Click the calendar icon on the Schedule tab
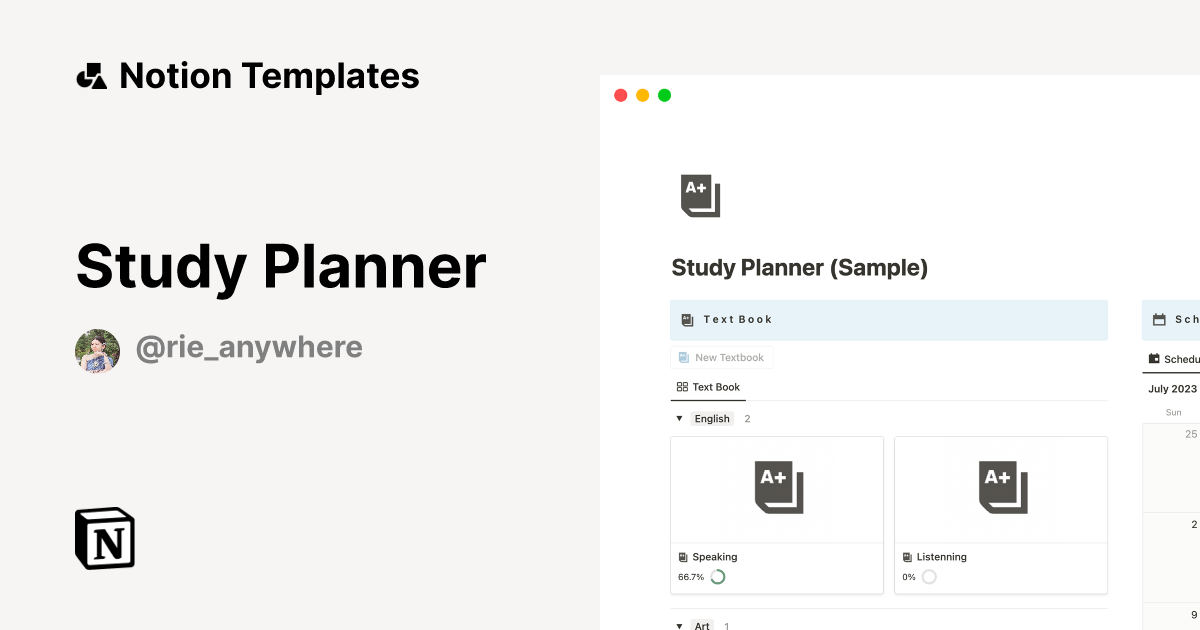 point(1152,359)
